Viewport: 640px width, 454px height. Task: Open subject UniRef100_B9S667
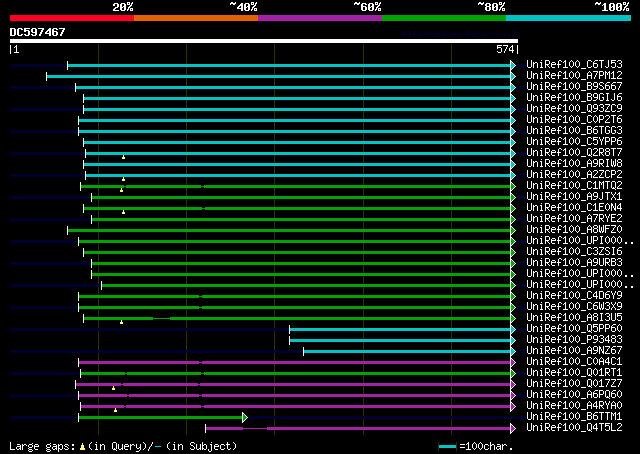pos(574,87)
